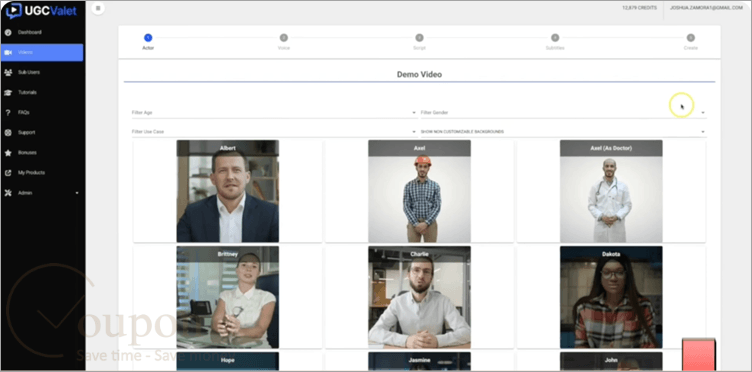
Task: Go to the Subtitles step circle
Action: tap(555, 38)
